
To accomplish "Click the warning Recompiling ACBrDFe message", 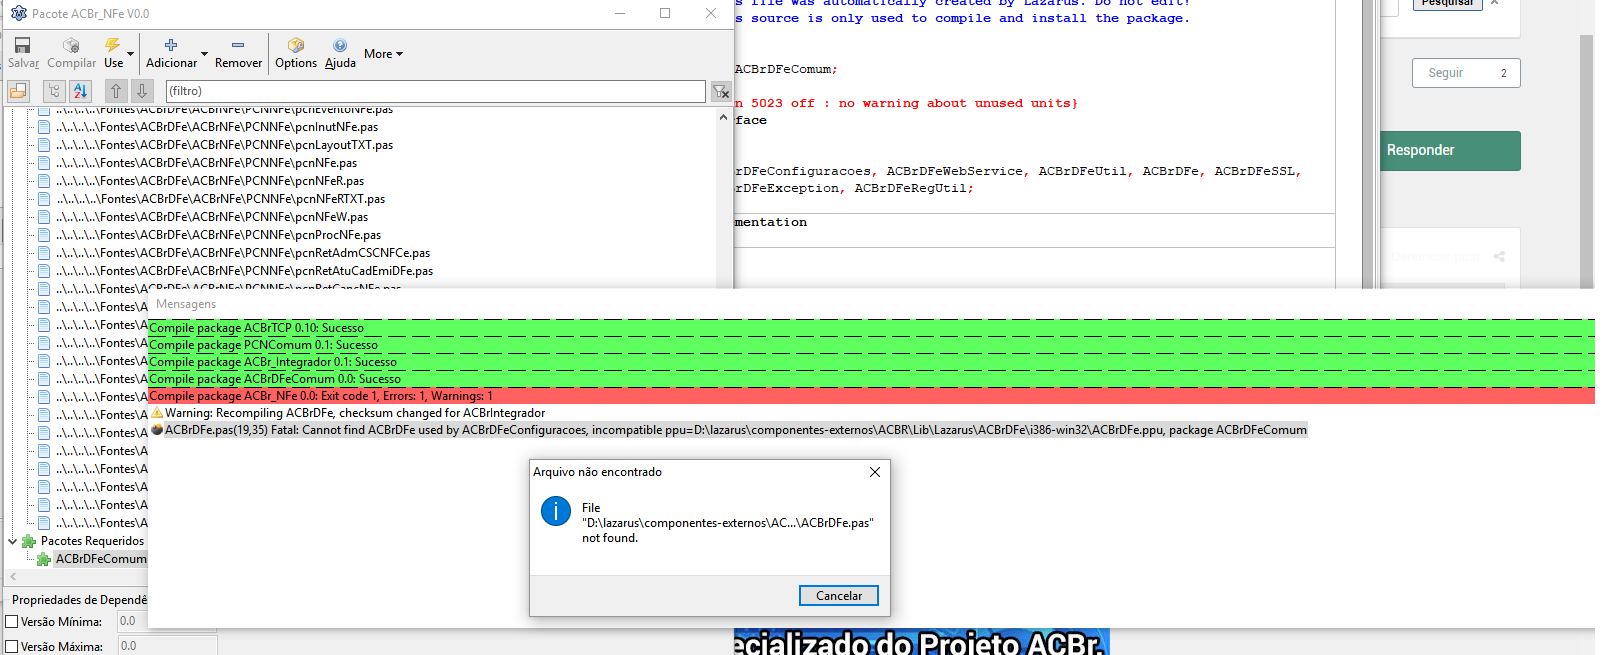I will 355,413.
